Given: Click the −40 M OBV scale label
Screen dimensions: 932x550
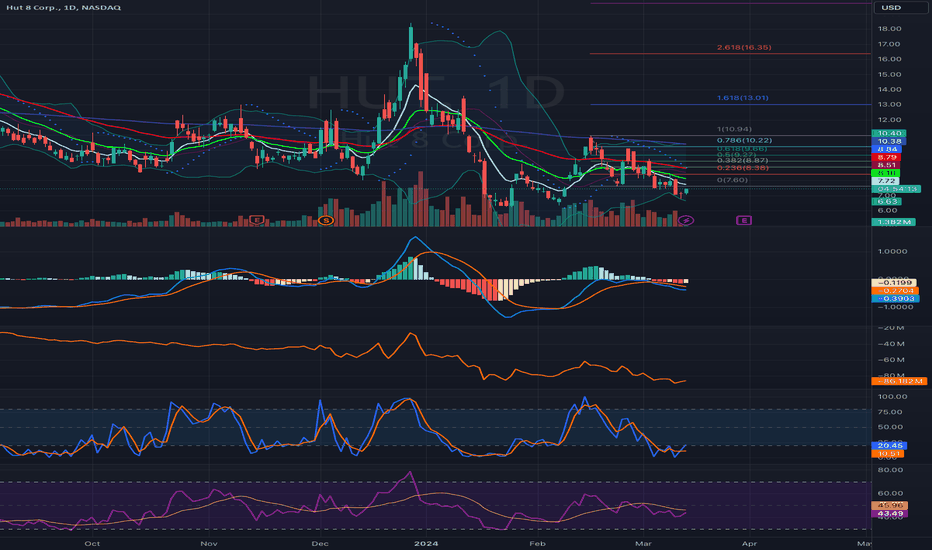Looking at the screenshot, I should click(x=891, y=344).
